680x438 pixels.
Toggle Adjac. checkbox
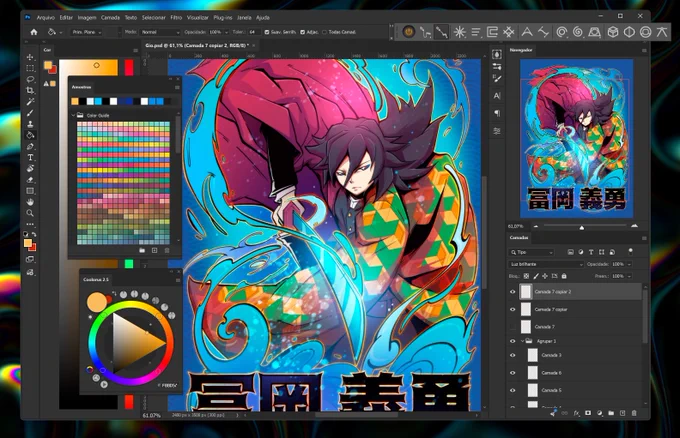pyautogui.click(x=302, y=32)
